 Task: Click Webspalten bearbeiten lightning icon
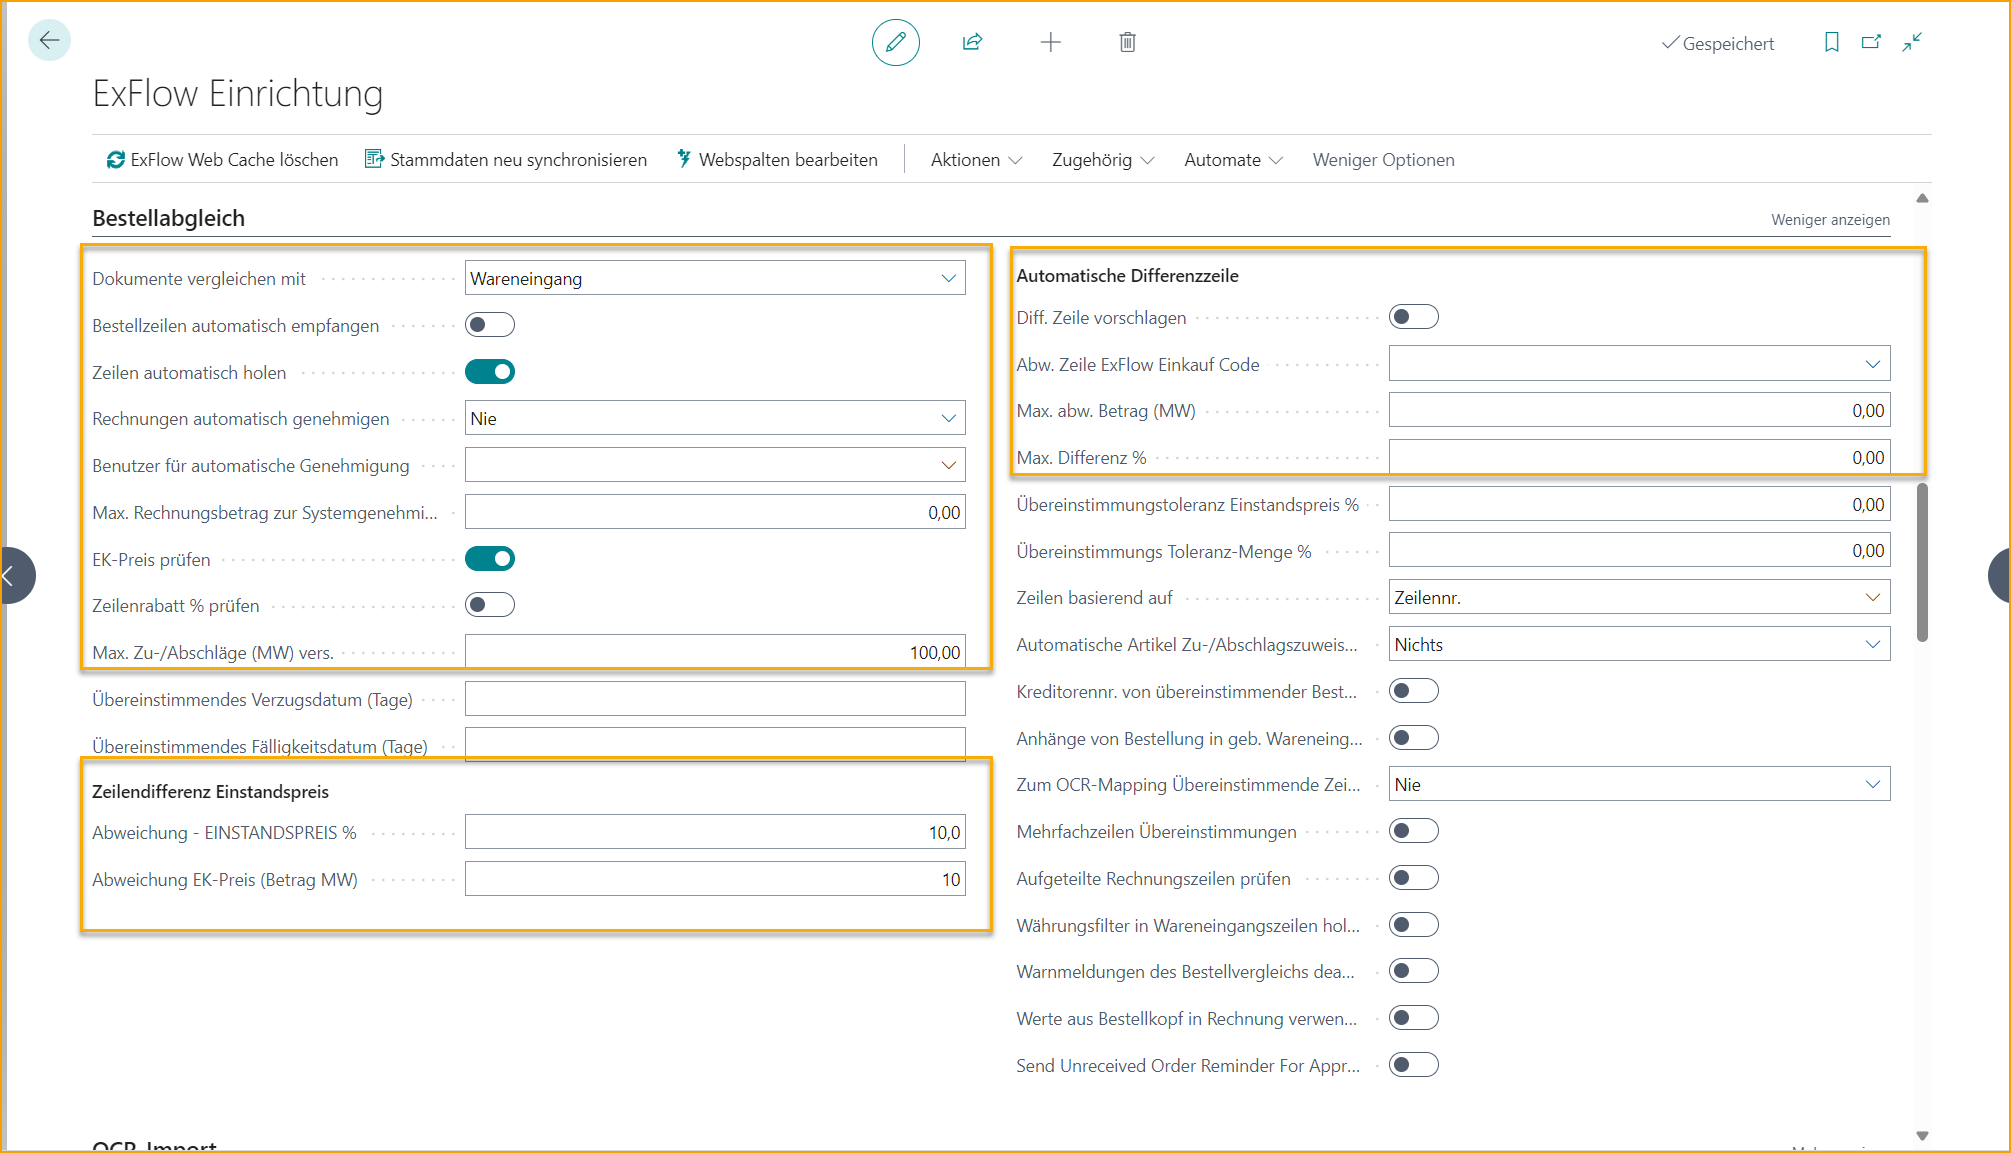pos(684,159)
